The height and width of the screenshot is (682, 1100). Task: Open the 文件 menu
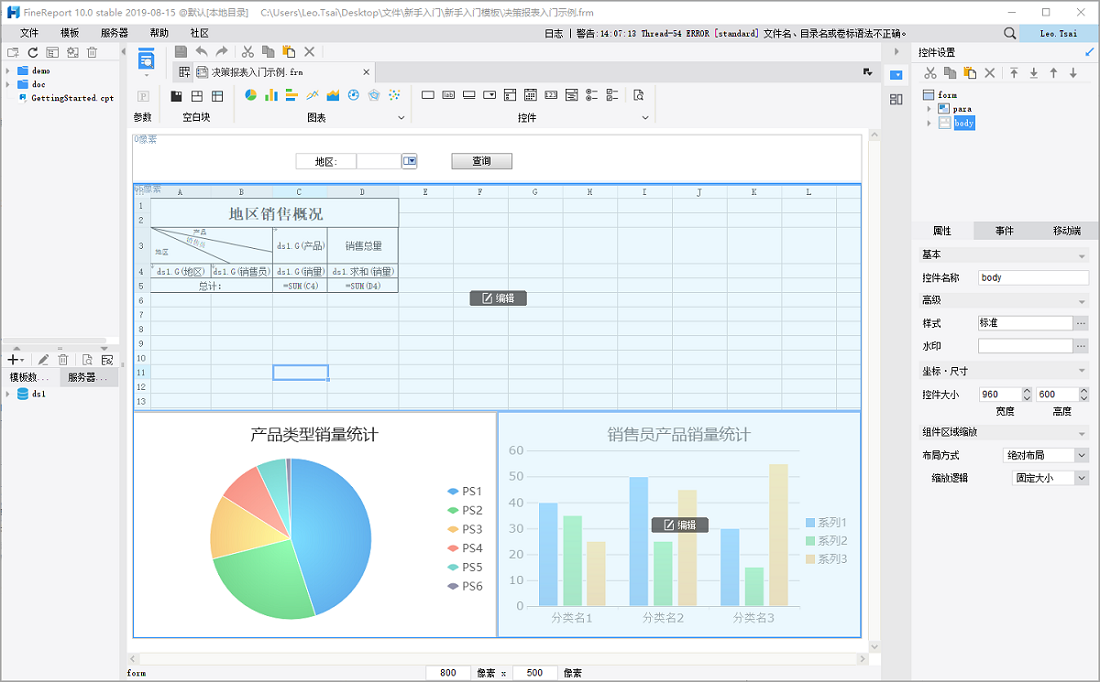29,33
